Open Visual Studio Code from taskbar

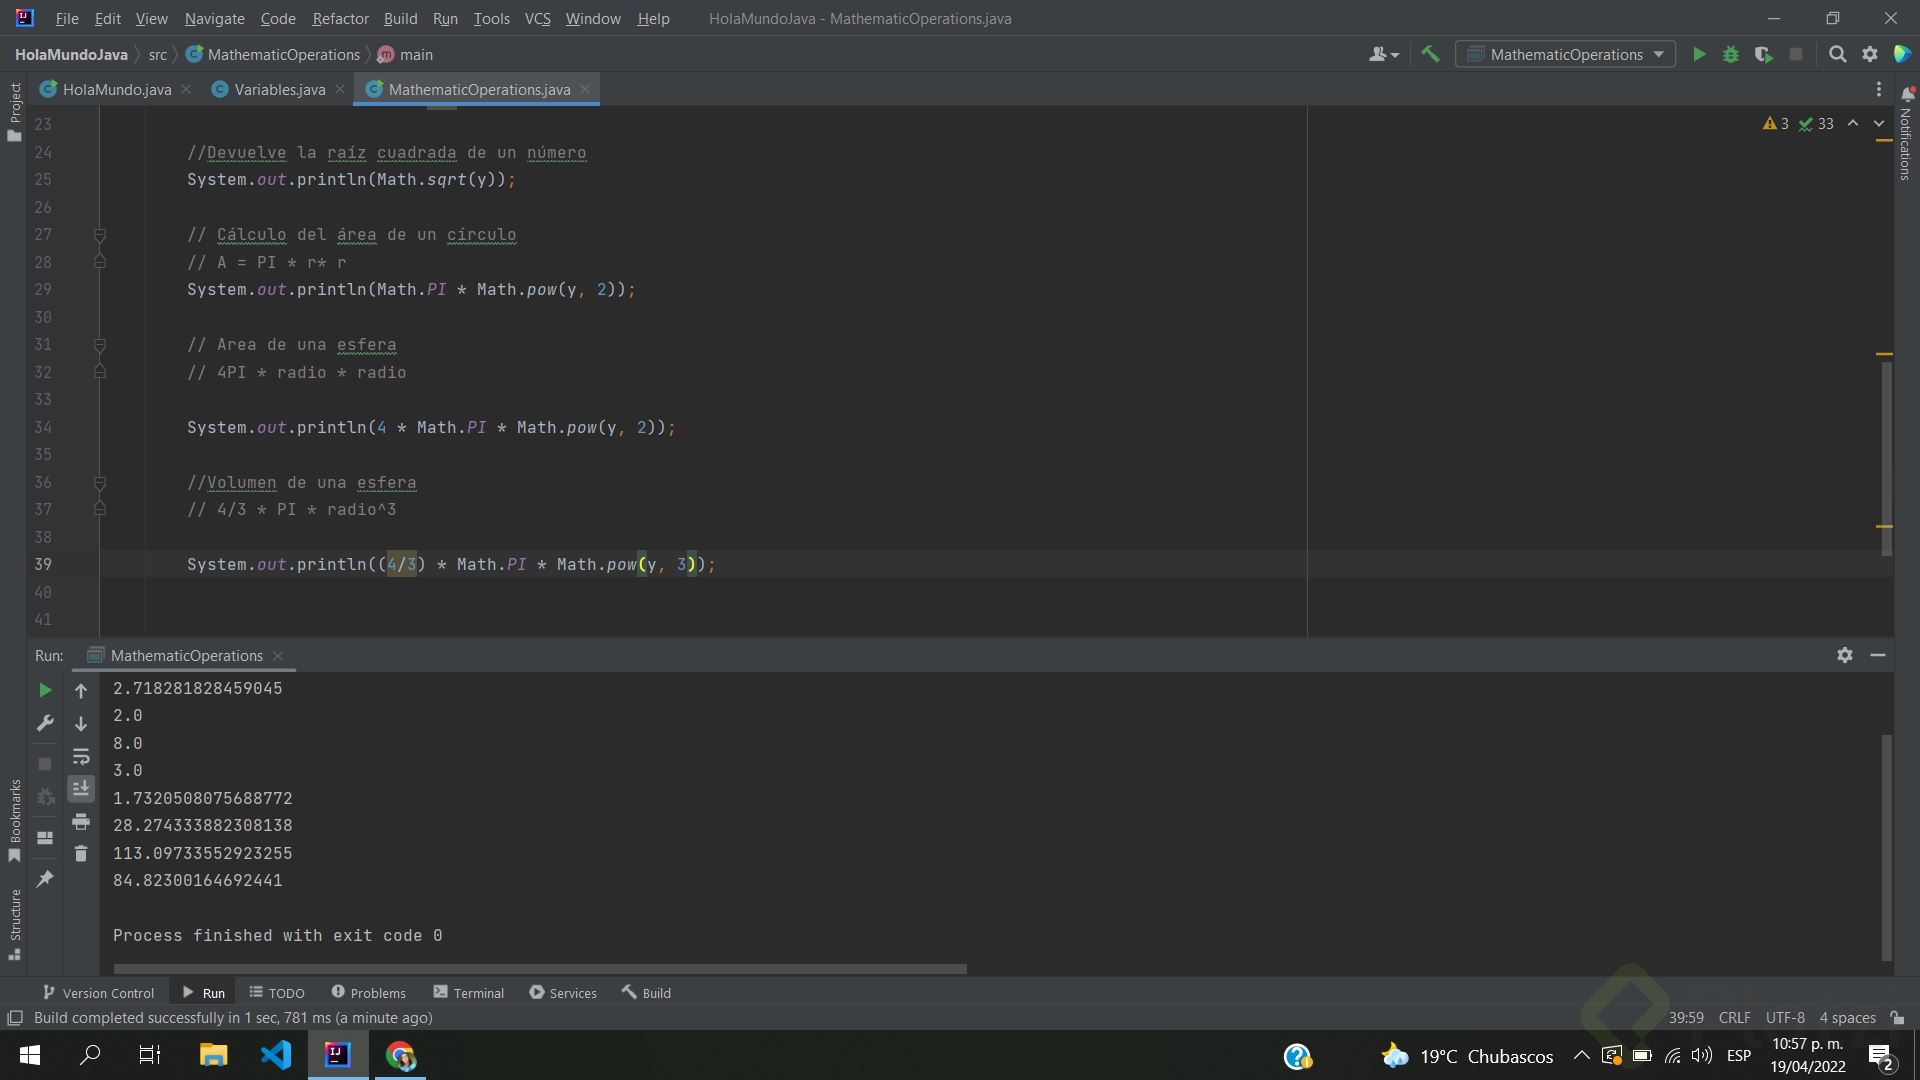276,1055
